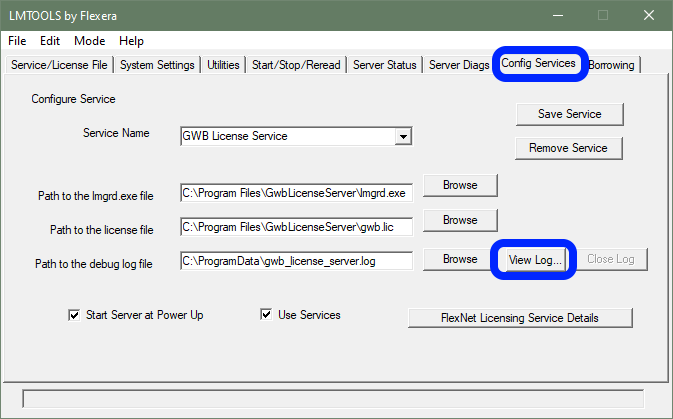Click the bottom status bar field
The height and width of the screenshot is (419, 673).
point(333,399)
